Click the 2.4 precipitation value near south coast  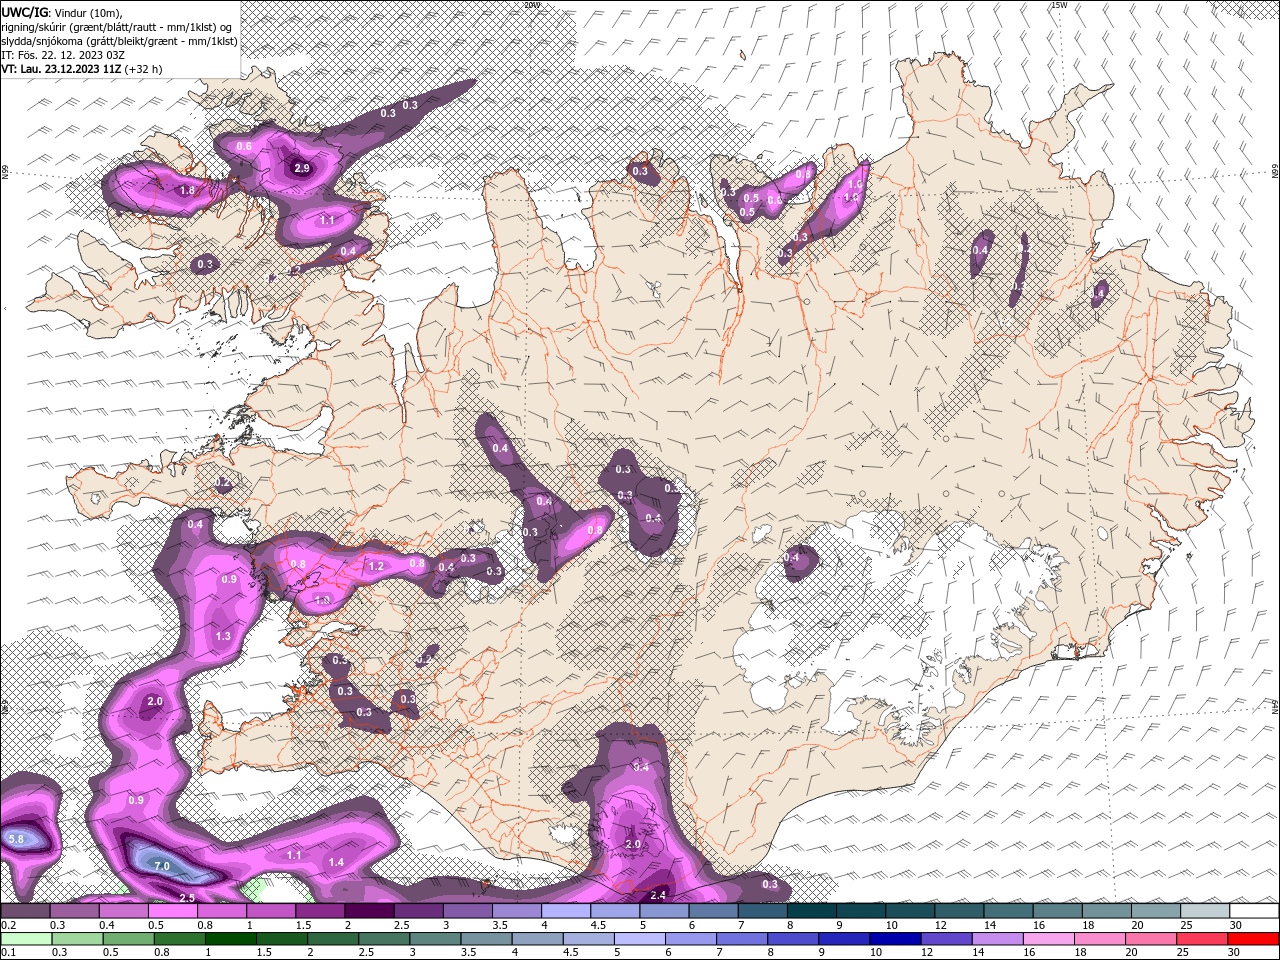point(658,895)
